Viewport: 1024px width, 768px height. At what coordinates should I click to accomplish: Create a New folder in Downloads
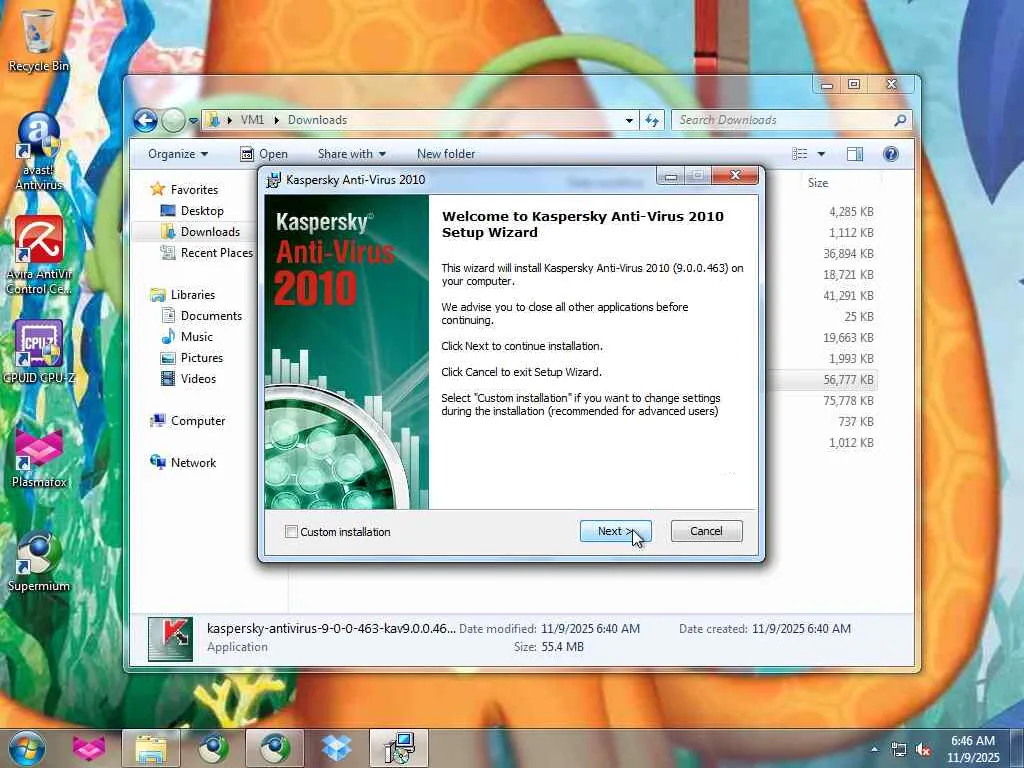click(x=446, y=154)
